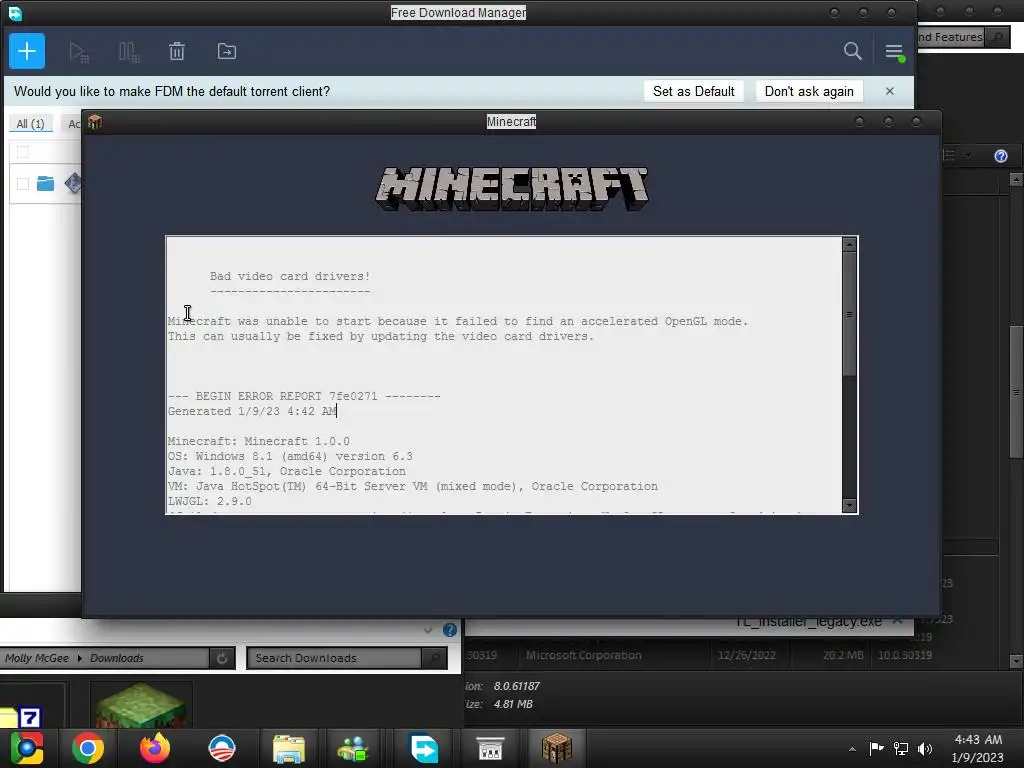Toggle the select-all checkbox in FDM list
1024x768 pixels.
[x=23, y=152]
